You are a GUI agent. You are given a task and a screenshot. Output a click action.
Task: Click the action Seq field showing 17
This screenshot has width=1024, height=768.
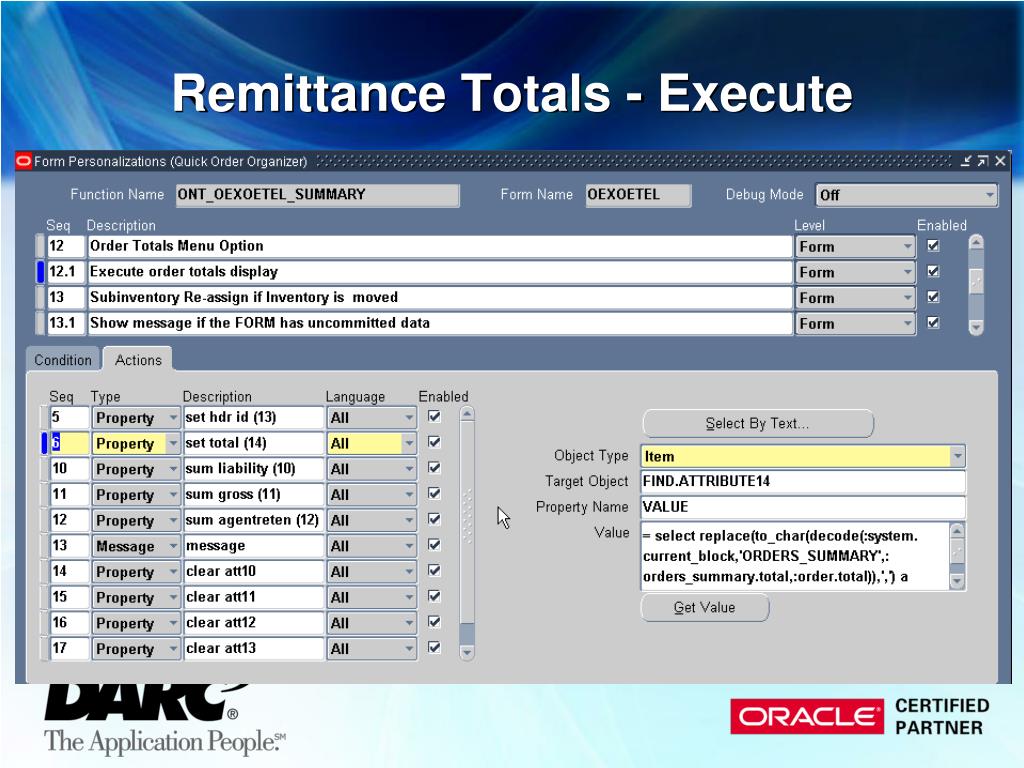point(69,648)
